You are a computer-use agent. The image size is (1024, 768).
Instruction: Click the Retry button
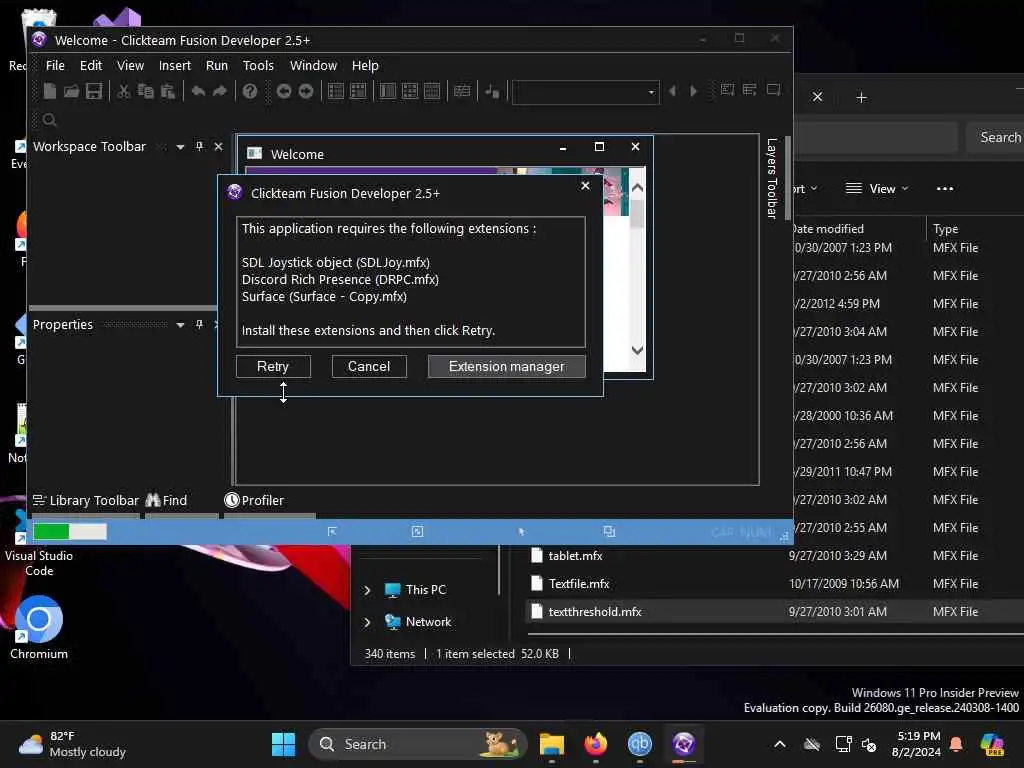[273, 366]
